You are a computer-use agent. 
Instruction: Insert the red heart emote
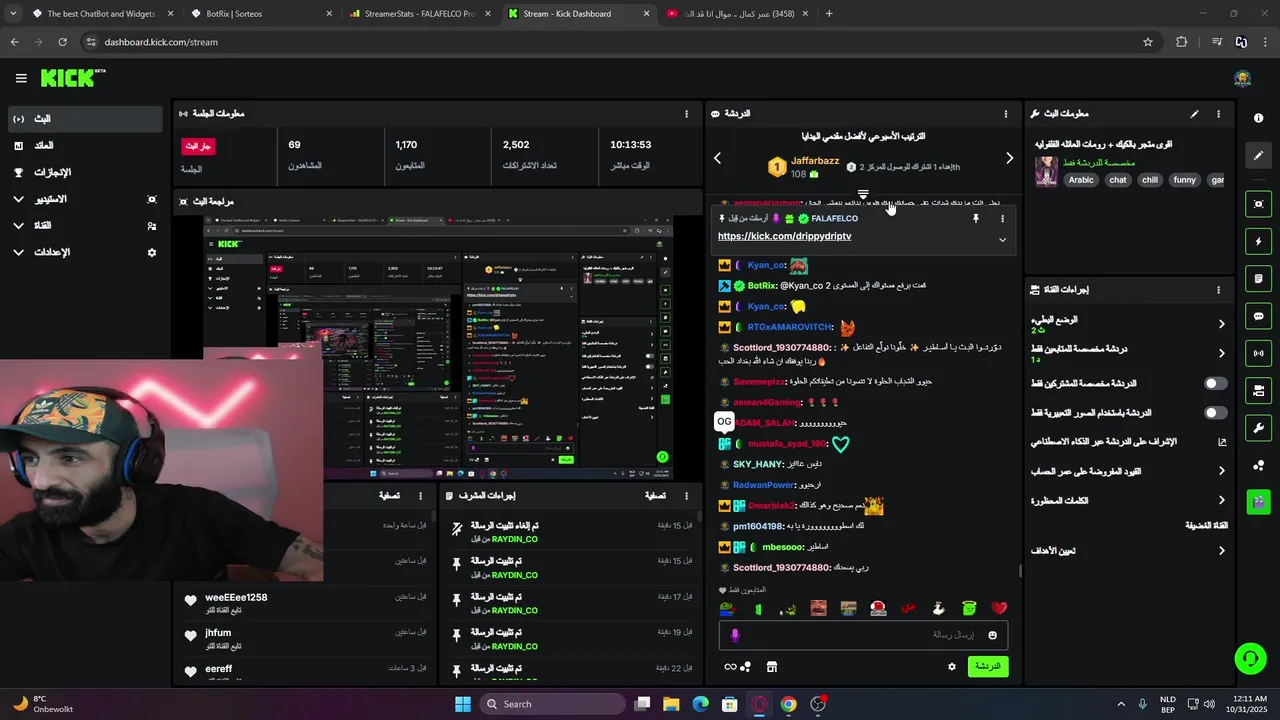(999, 608)
